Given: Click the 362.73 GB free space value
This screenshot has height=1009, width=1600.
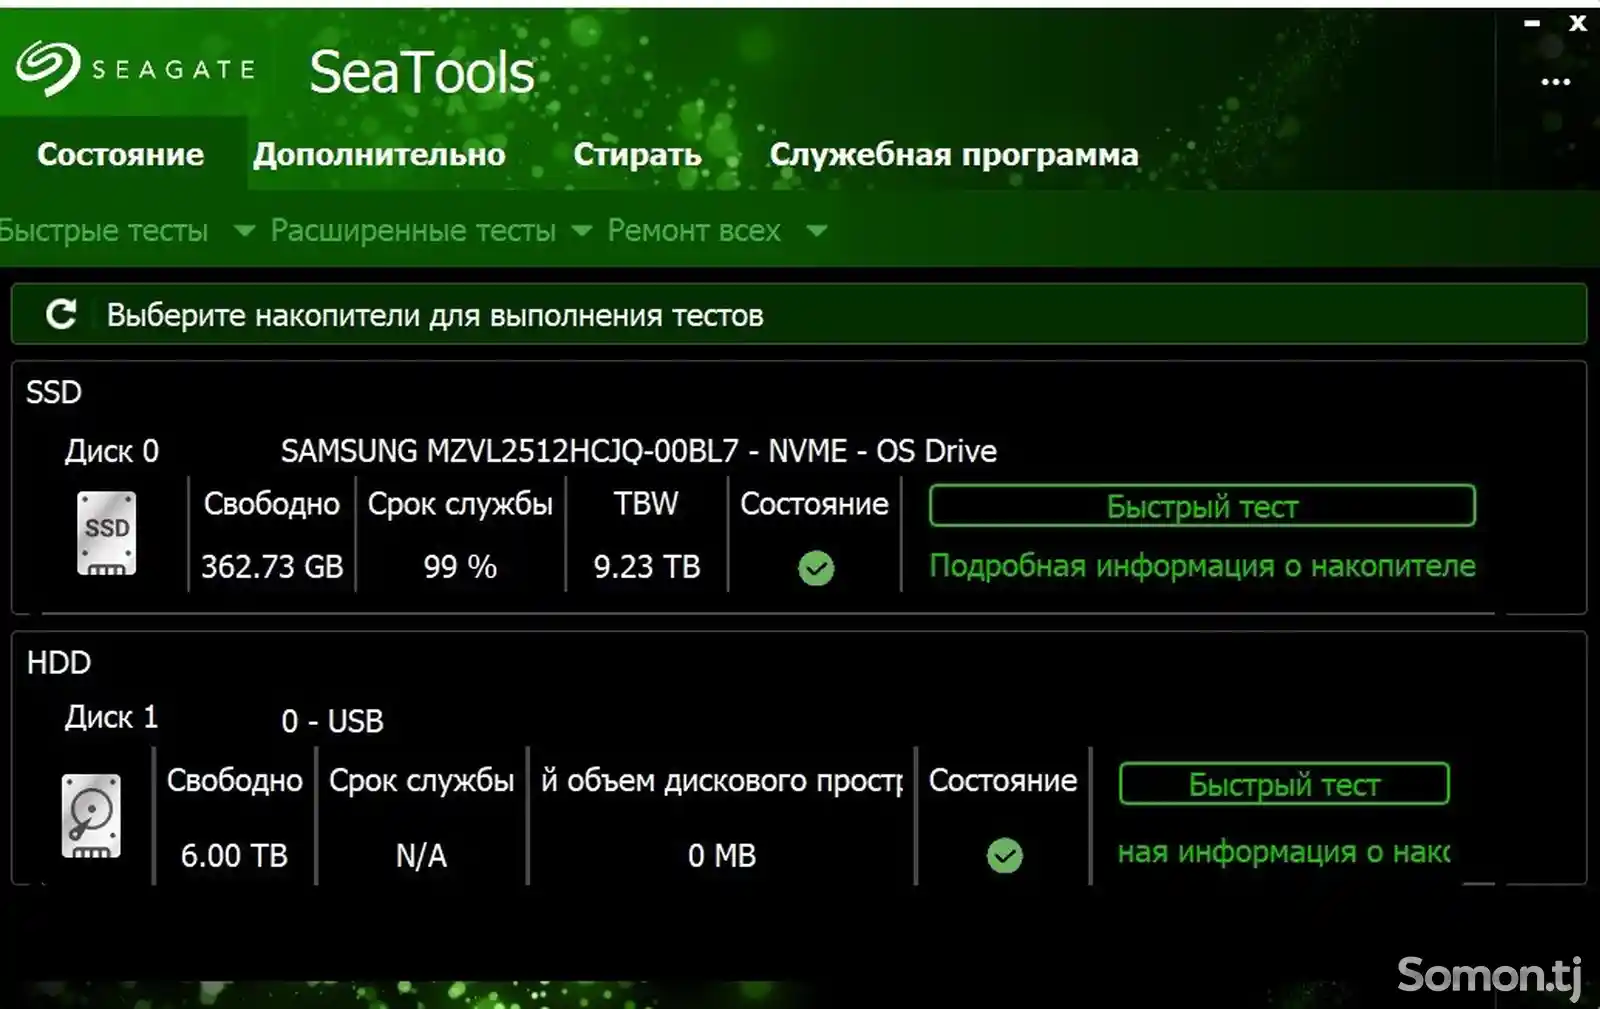Looking at the screenshot, I should coord(272,567).
